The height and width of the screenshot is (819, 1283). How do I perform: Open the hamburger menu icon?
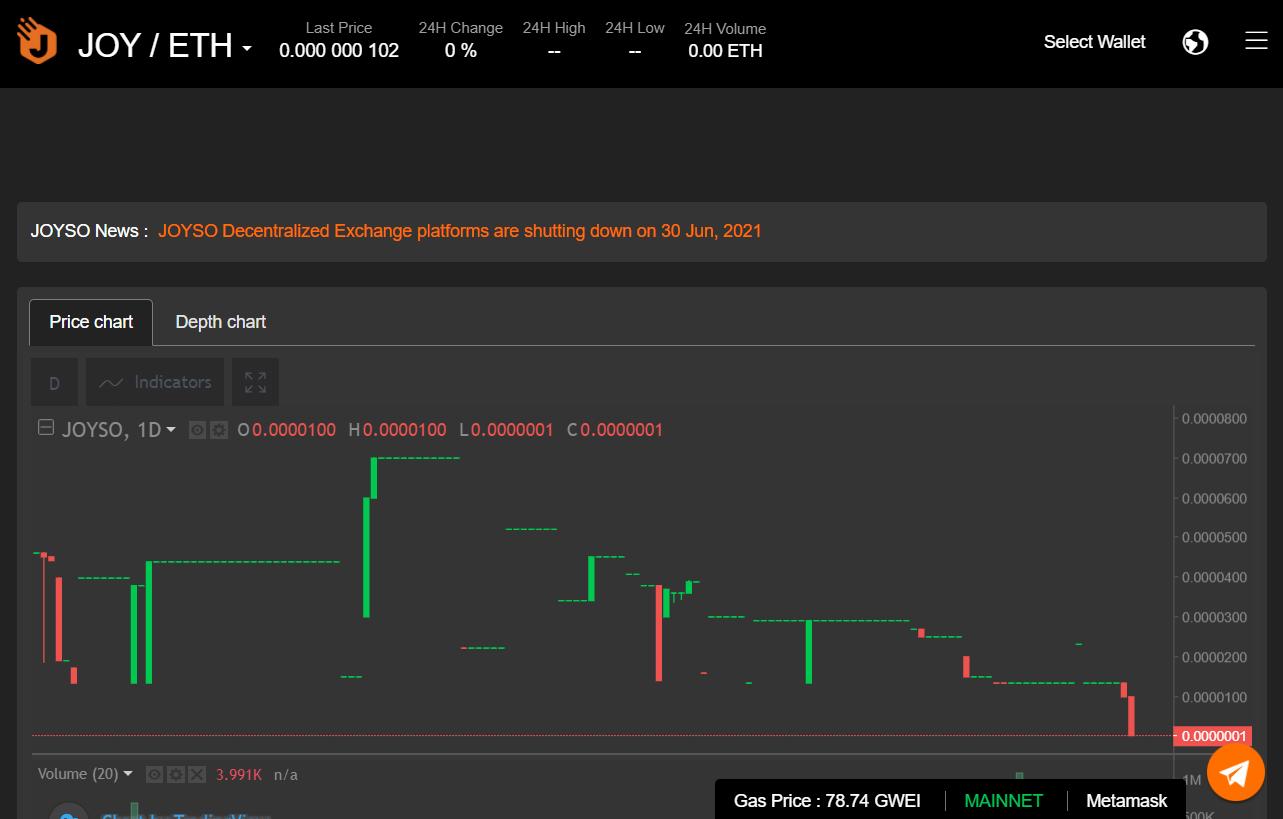click(x=1256, y=41)
